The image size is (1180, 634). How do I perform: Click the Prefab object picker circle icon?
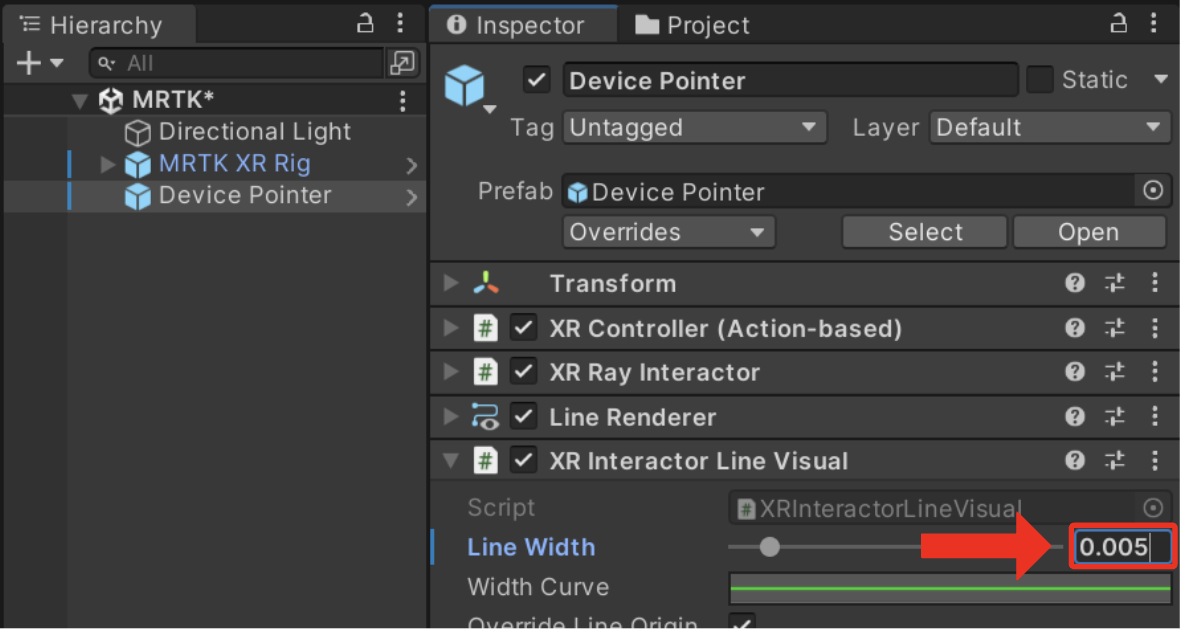pyautogui.click(x=1153, y=191)
